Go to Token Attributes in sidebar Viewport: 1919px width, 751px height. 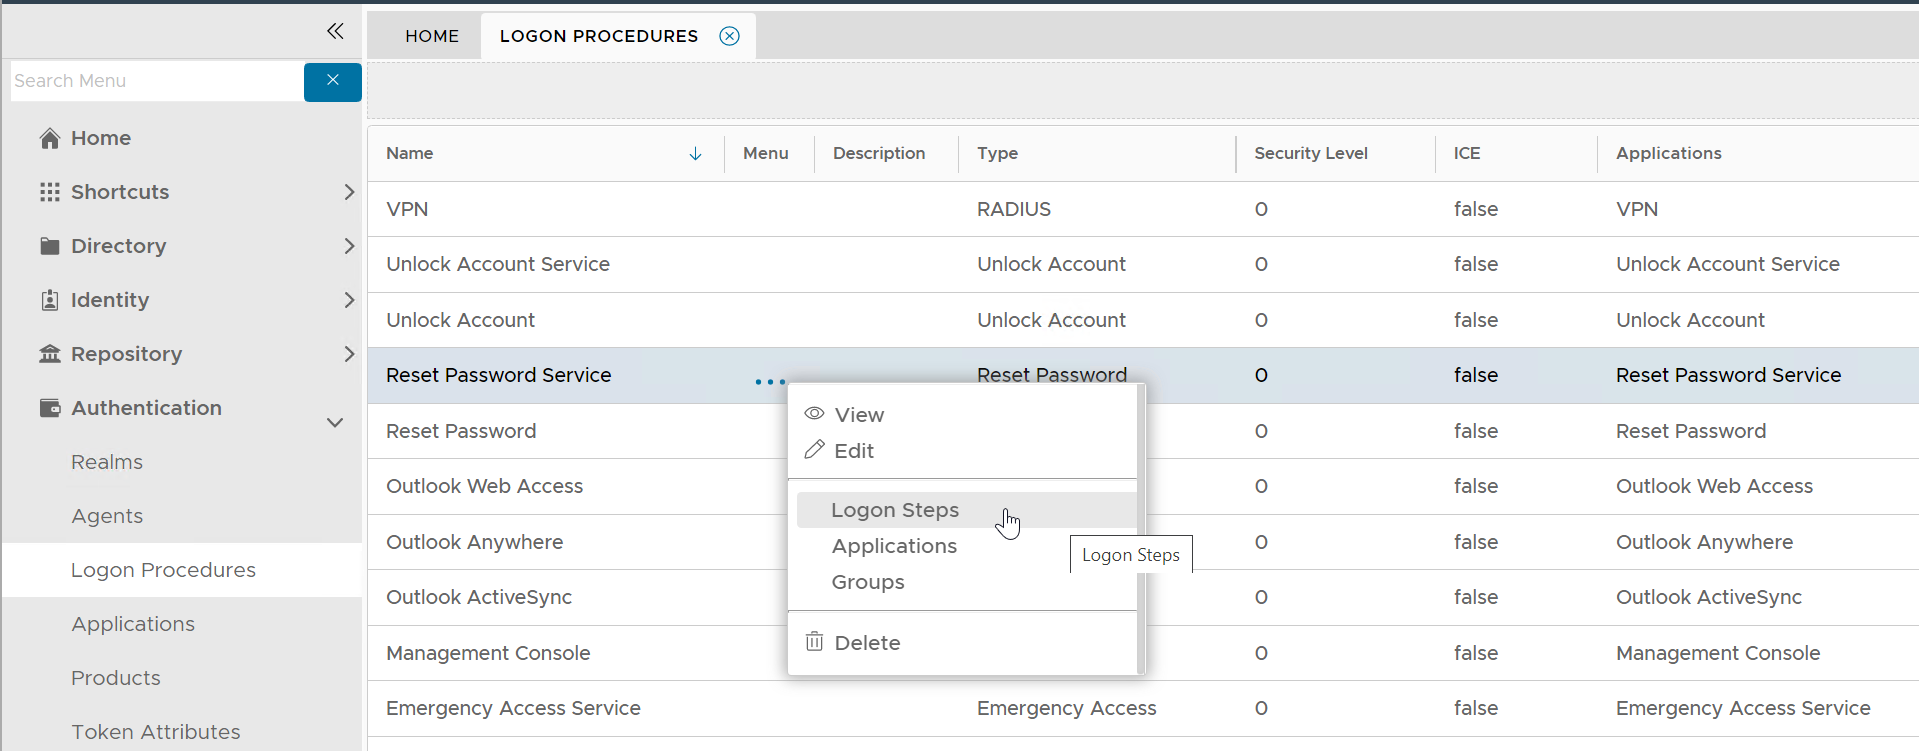(x=156, y=732)
